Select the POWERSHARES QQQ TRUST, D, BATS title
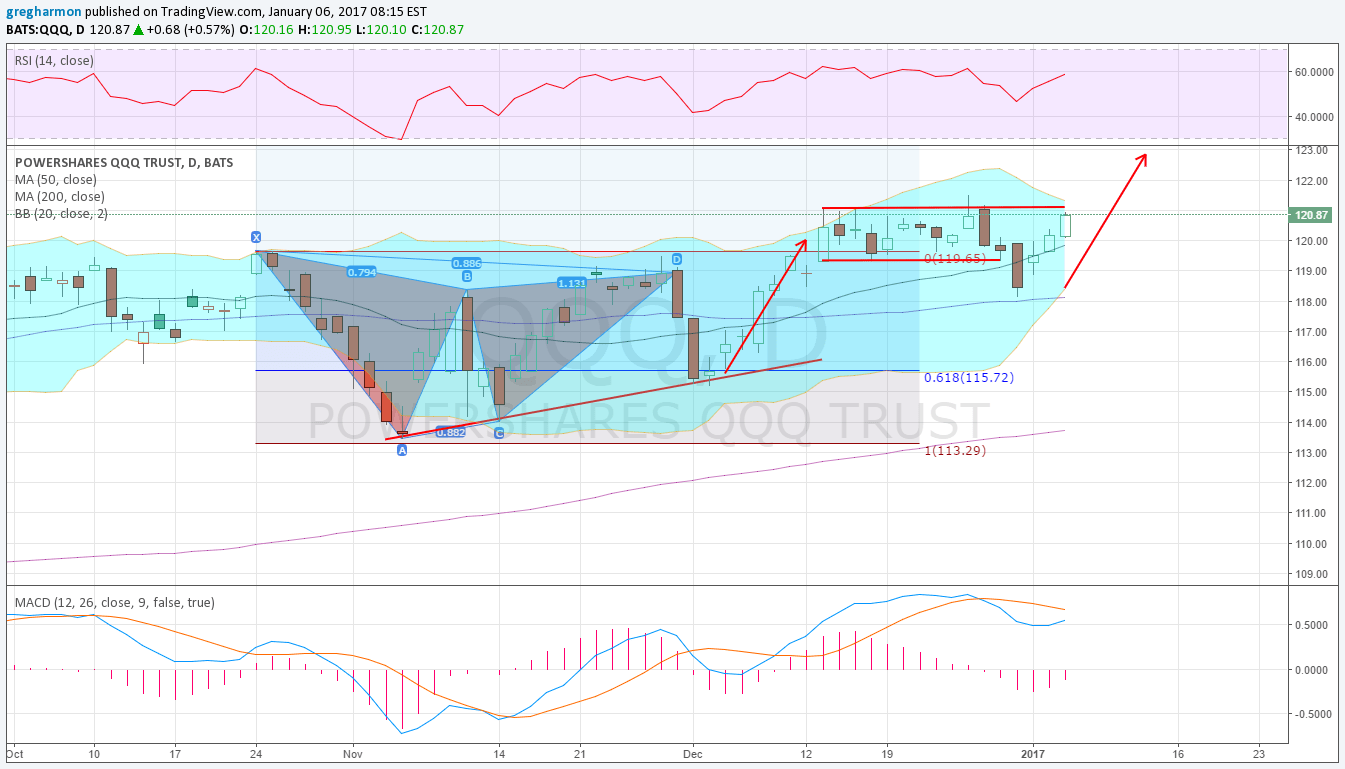Viewport: 1345px width, 769px height. pos(124,162)
